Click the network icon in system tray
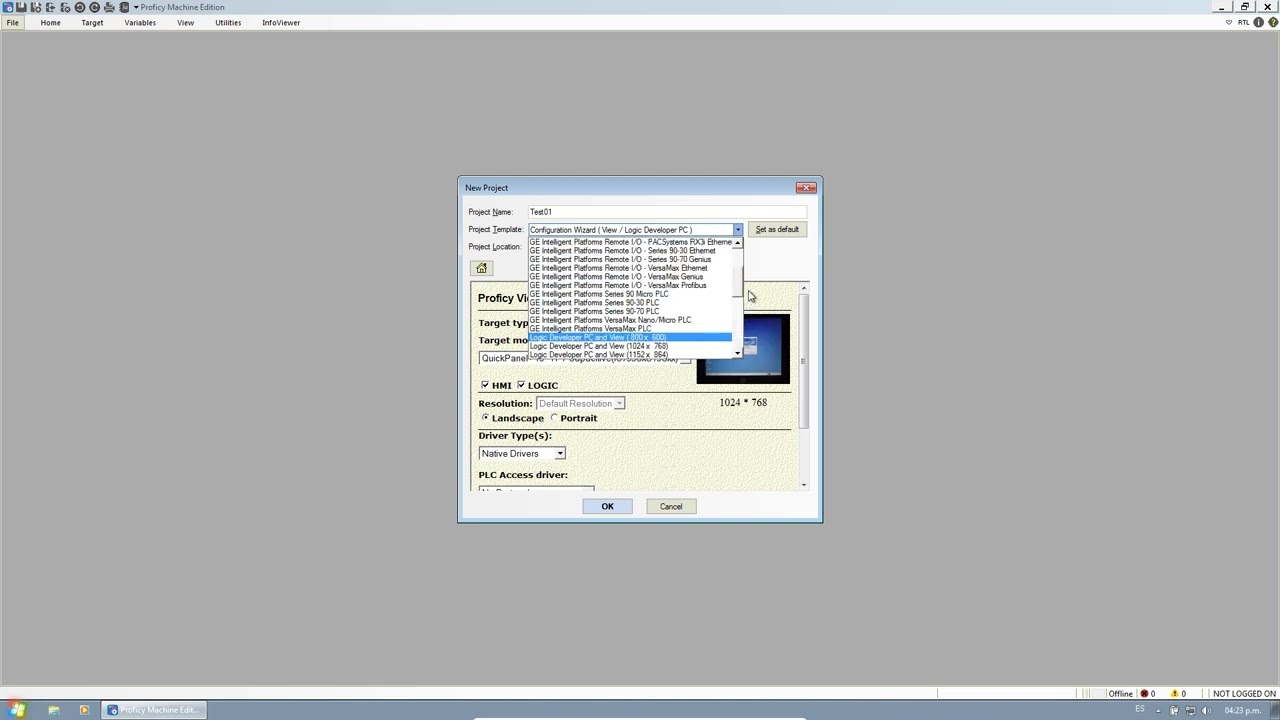This screenshot has width=1280, height=720. [1190, 710]
